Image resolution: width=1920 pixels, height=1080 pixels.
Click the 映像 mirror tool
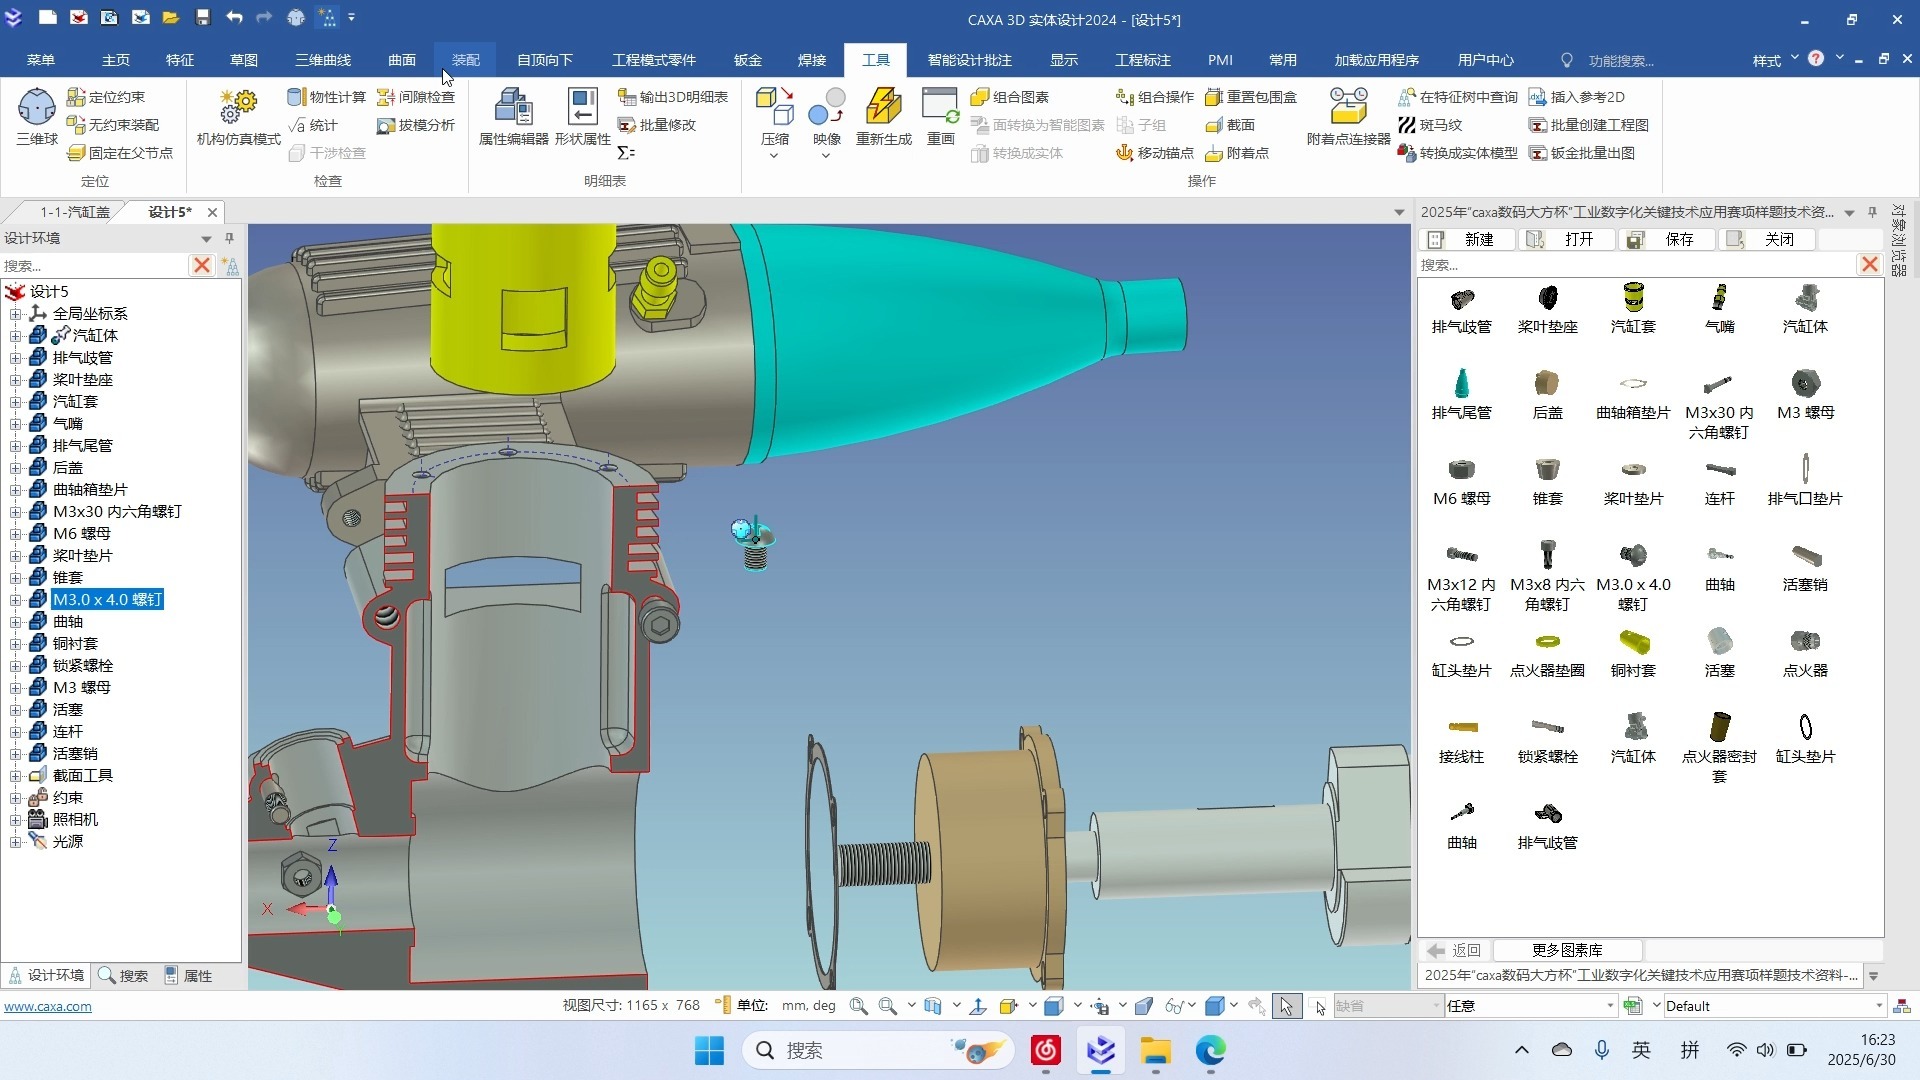[827, 117]
